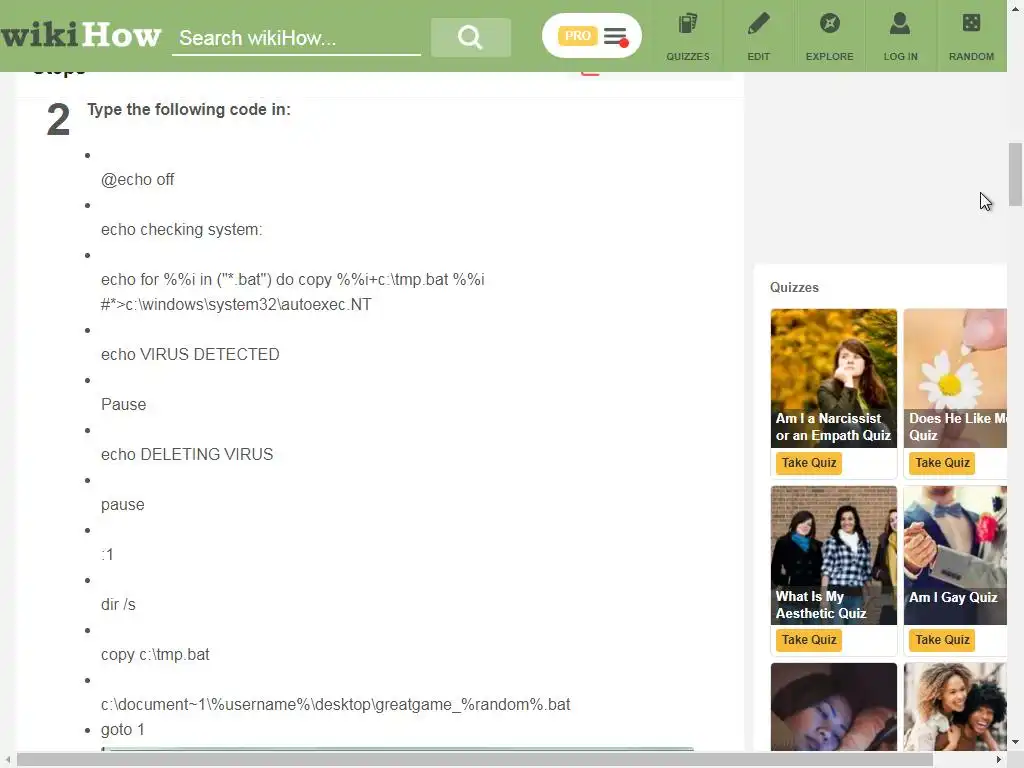Screen dimensions: 1024x768
Task: Open the LOG IN menu label
Action: (900, 57)
